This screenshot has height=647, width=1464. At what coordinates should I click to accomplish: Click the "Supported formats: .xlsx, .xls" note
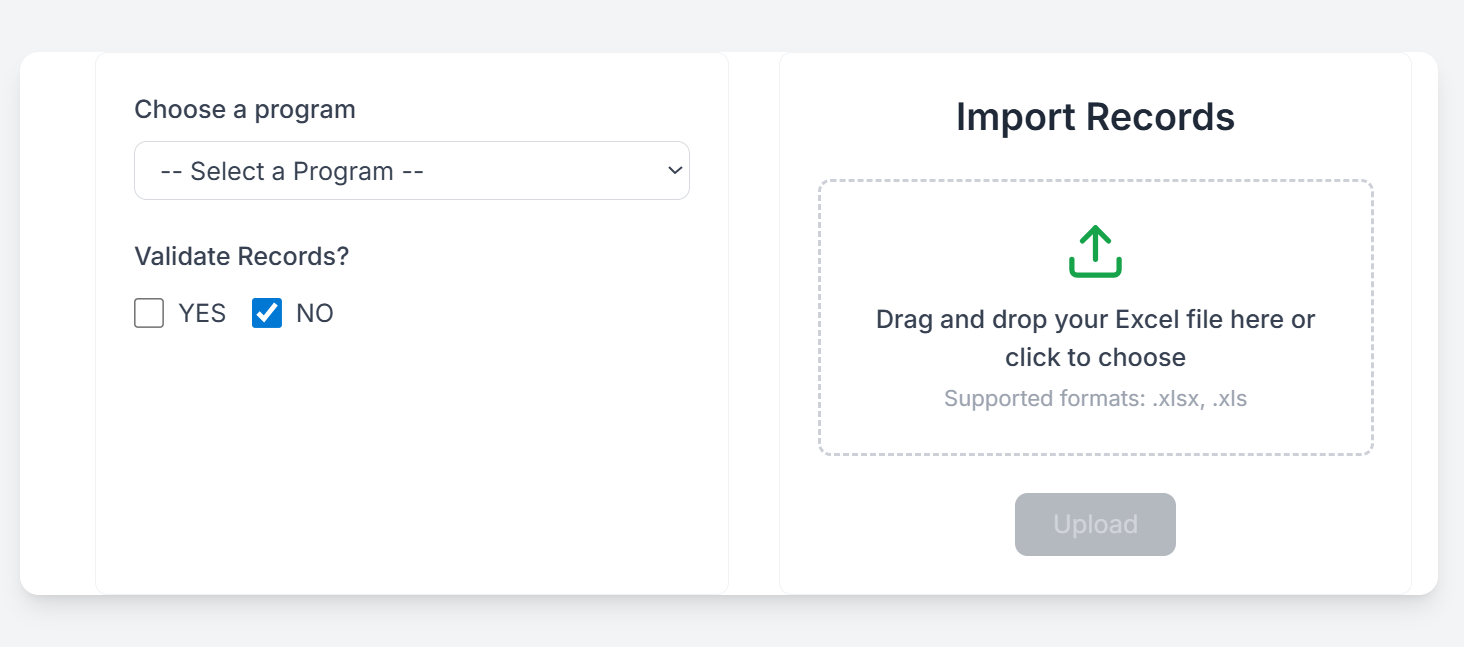pyautogui.click(x=1095, y=399)
